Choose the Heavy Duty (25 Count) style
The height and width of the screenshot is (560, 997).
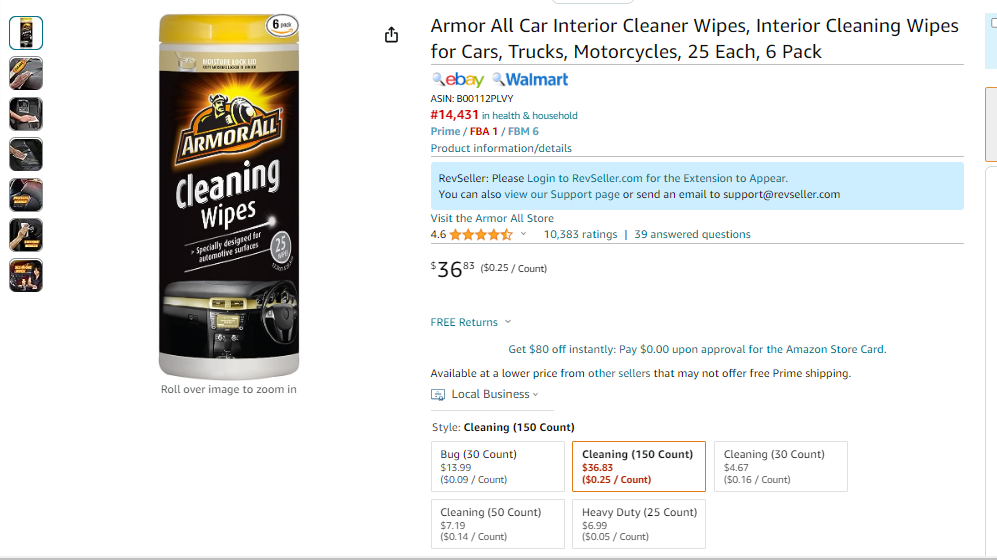(639, 524)
